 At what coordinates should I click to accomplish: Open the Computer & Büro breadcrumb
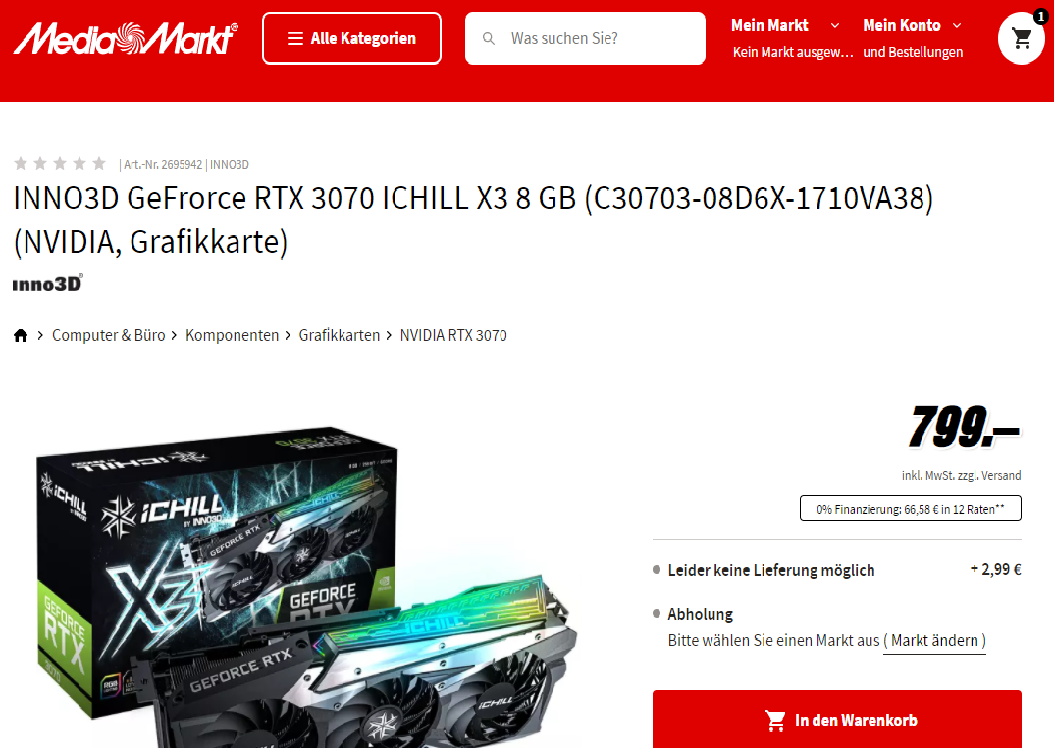pos(108,335)
